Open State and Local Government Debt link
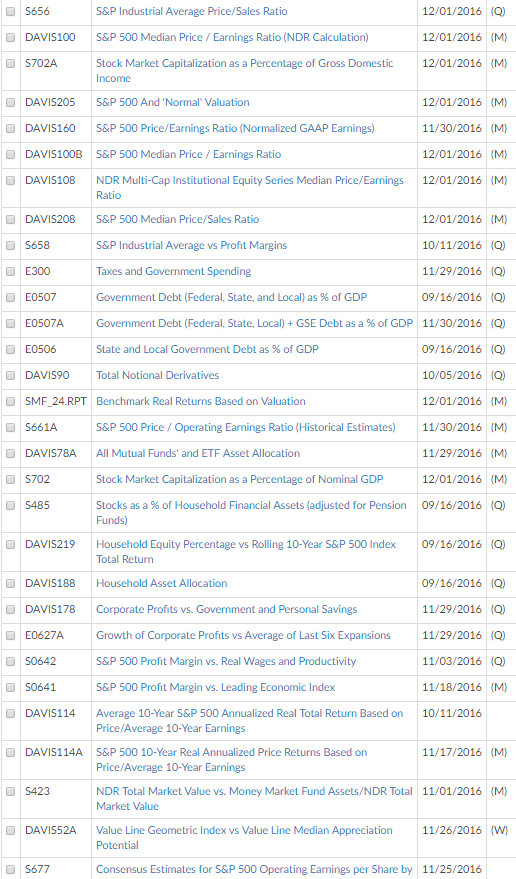The image size is (516, 879). [x=207, y=349]
